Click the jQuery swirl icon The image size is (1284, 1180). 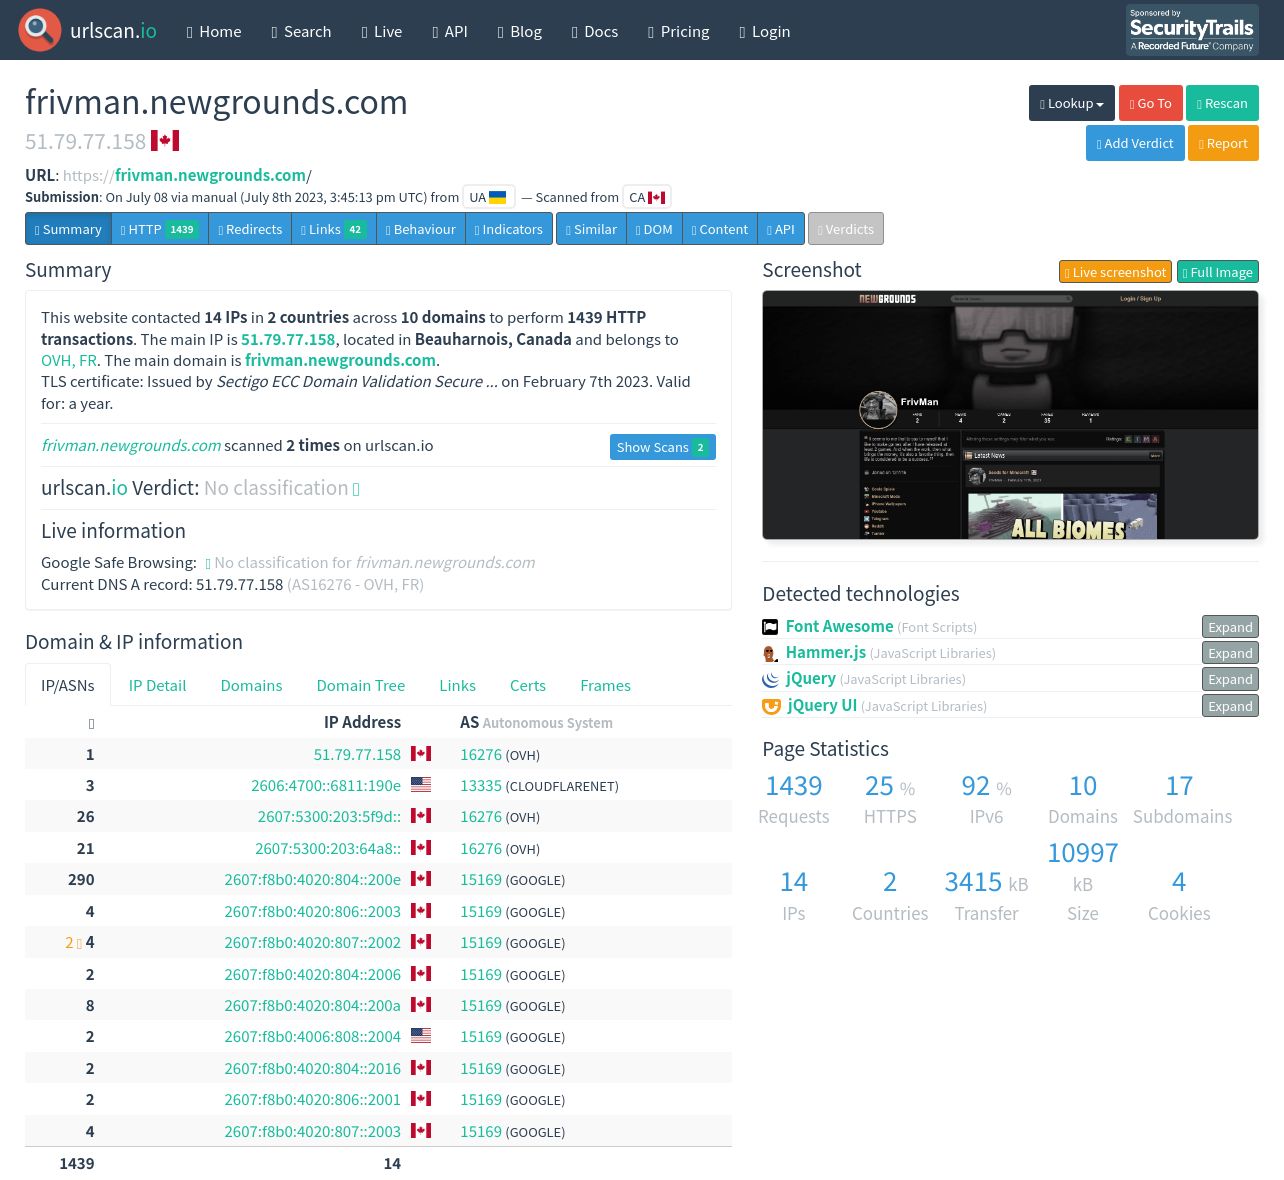770,679
